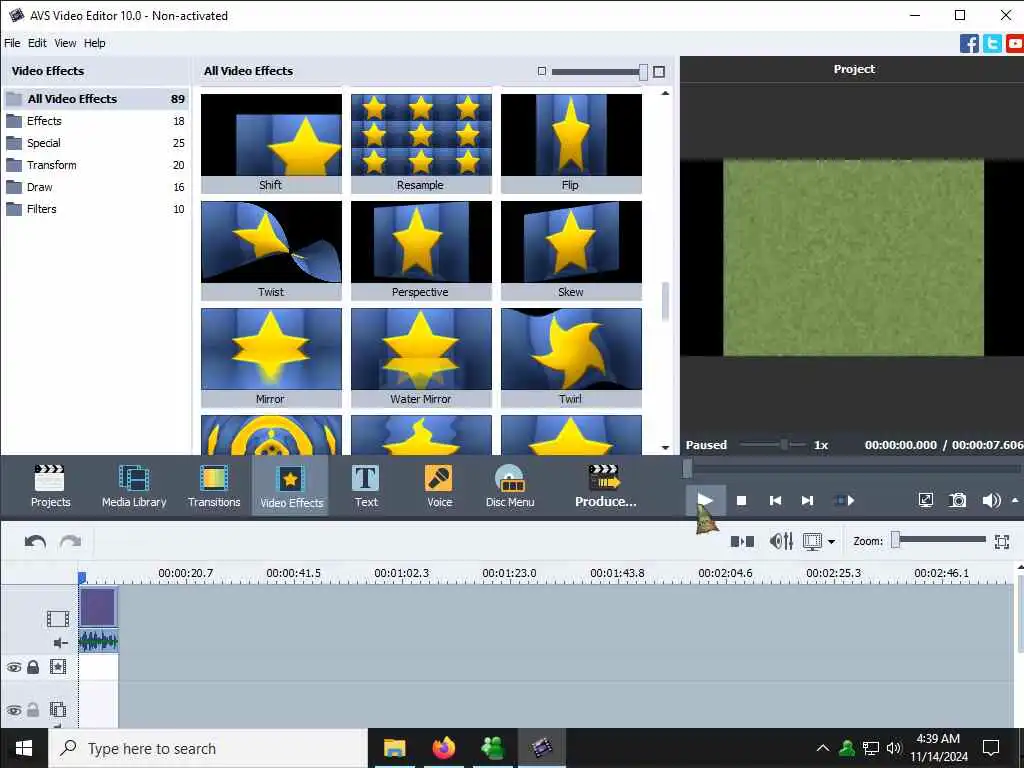Select the Twirl effect thumbnail

tap(571, 357)
